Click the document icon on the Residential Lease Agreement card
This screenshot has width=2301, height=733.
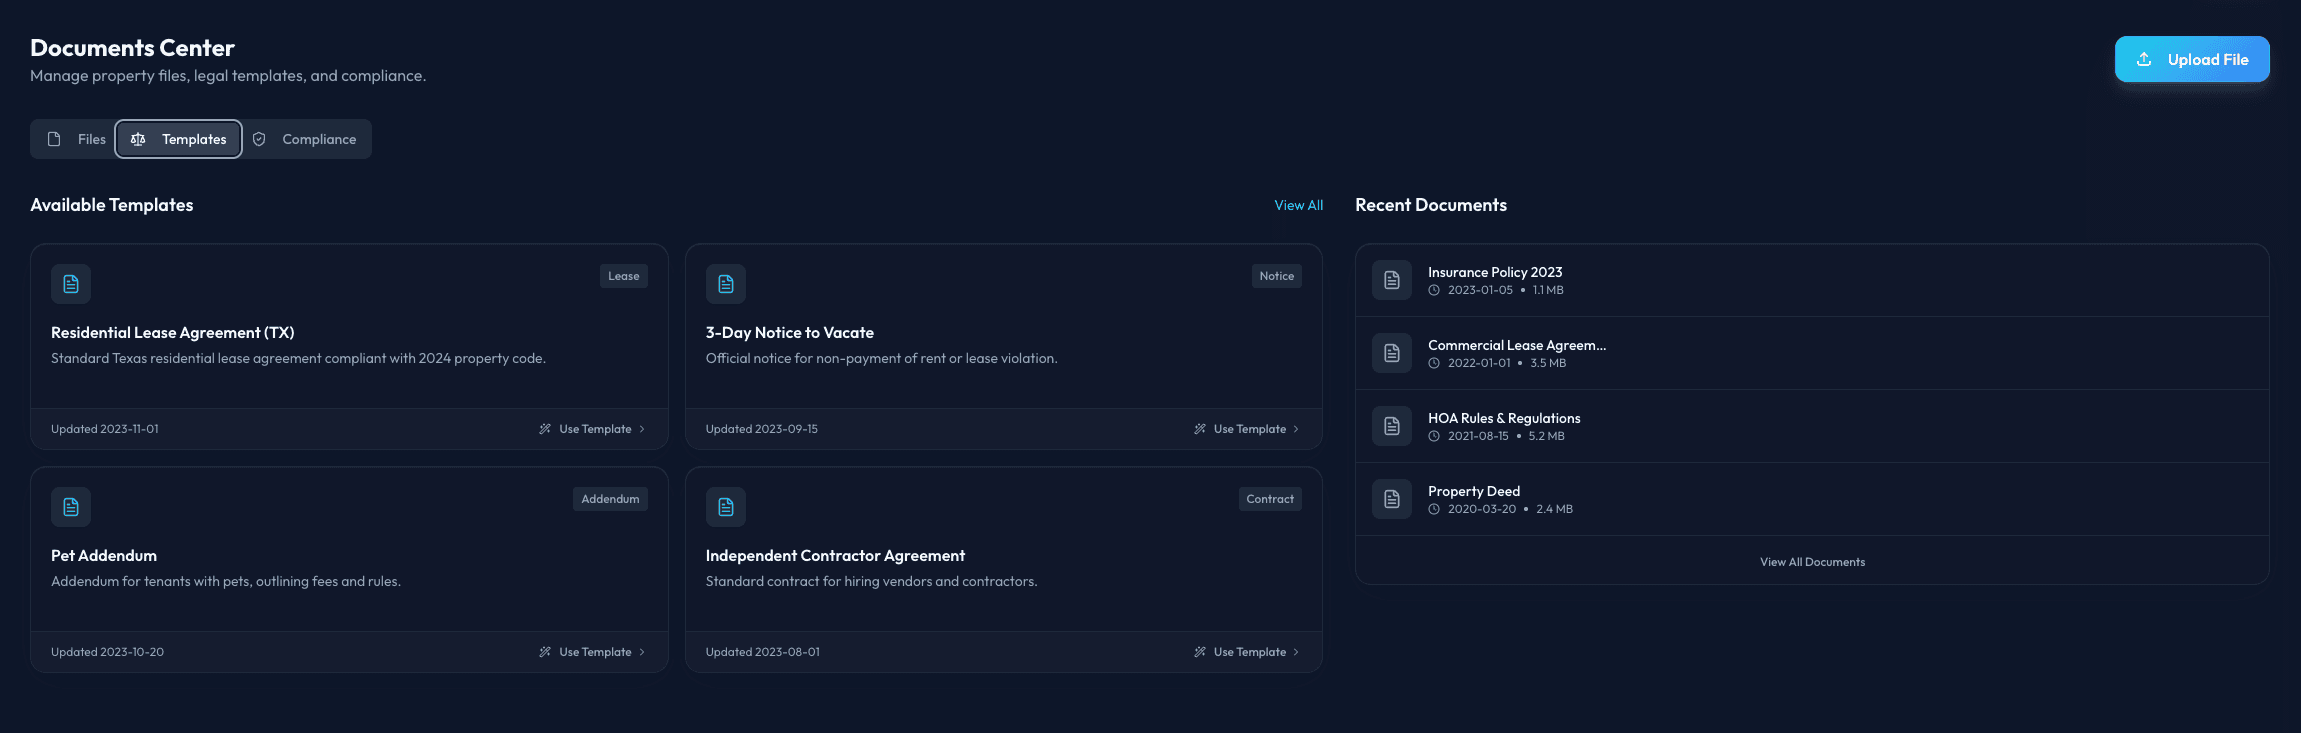coord(71,284)
